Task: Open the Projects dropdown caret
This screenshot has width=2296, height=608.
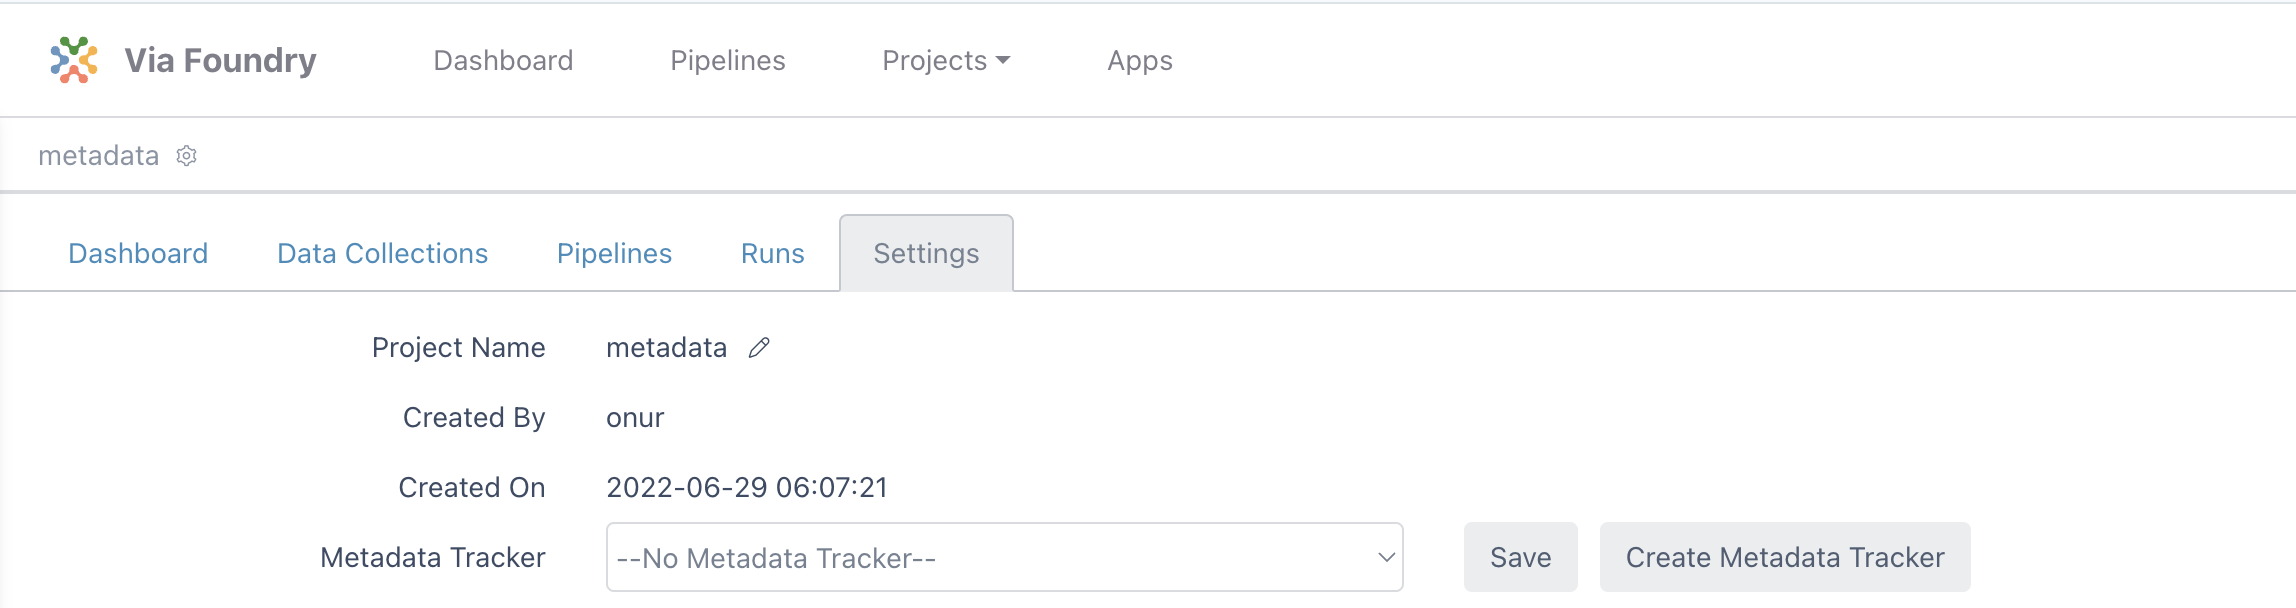Action: tap(1003, 61)
